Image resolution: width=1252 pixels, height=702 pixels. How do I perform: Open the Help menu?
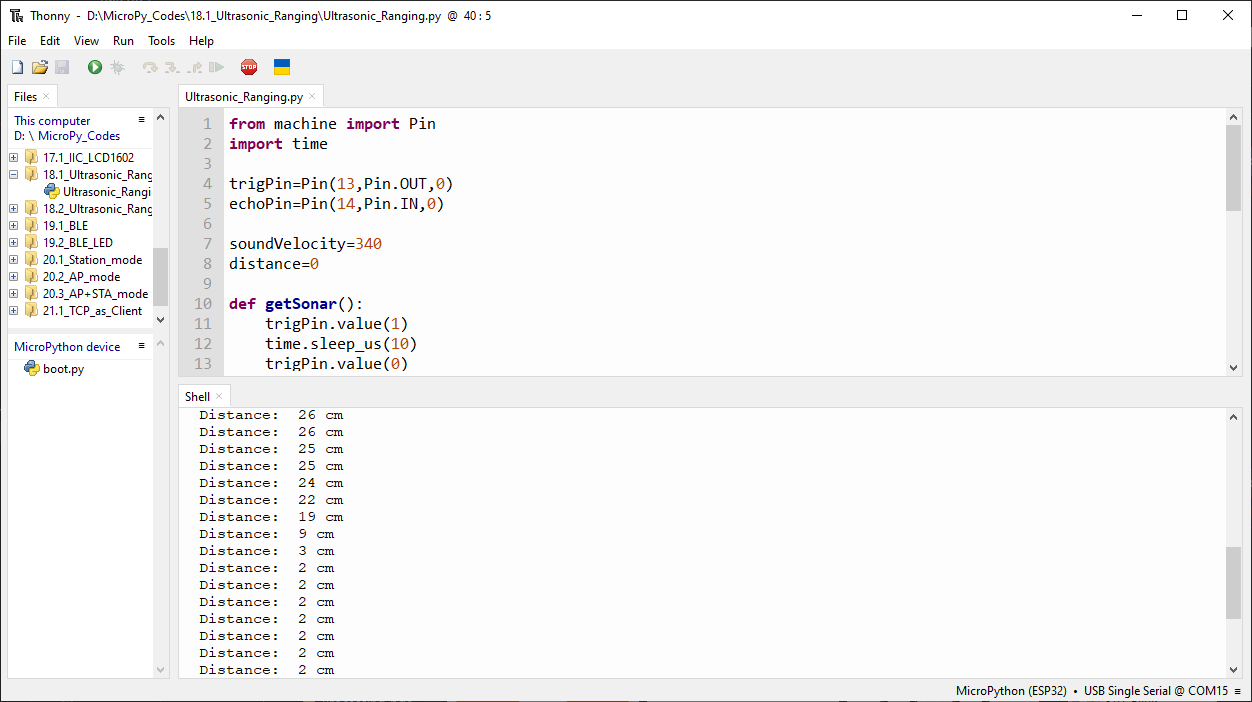201,41
